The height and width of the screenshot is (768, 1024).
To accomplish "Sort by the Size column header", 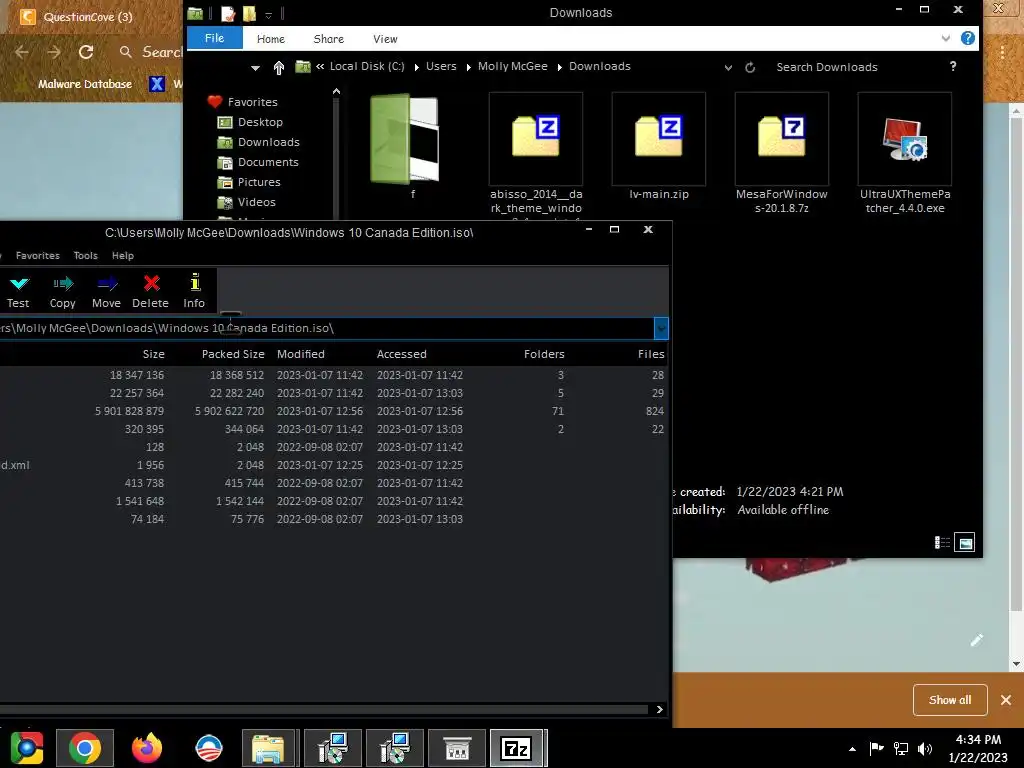I will [x=153, y=354].
